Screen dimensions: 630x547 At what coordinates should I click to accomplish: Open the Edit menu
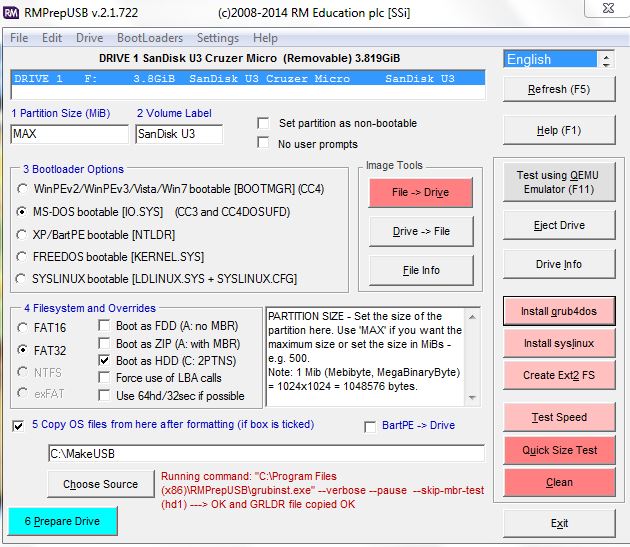coord(52,38)
